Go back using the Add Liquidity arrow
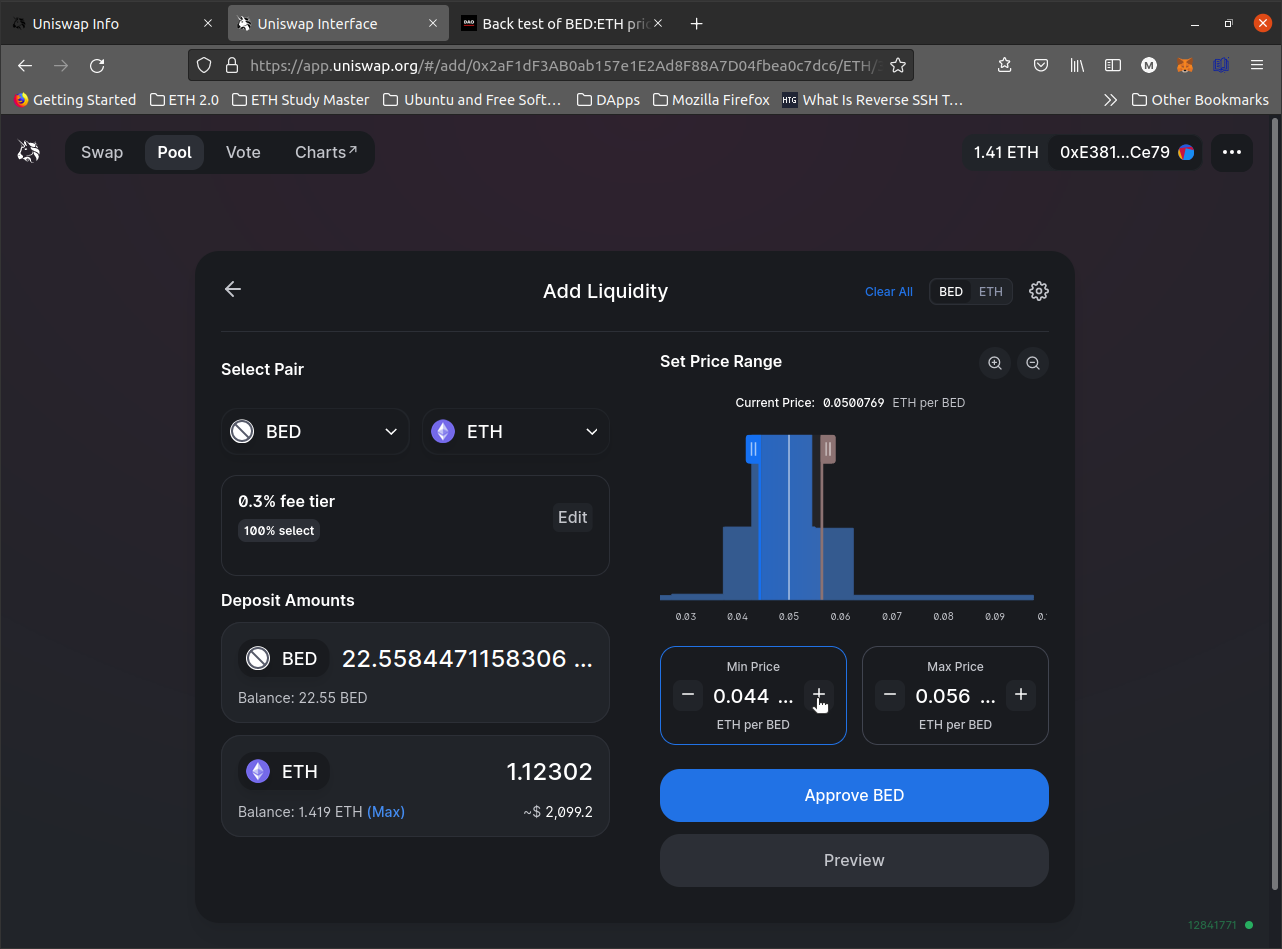The image size is (1282, 949). [233, 290]
